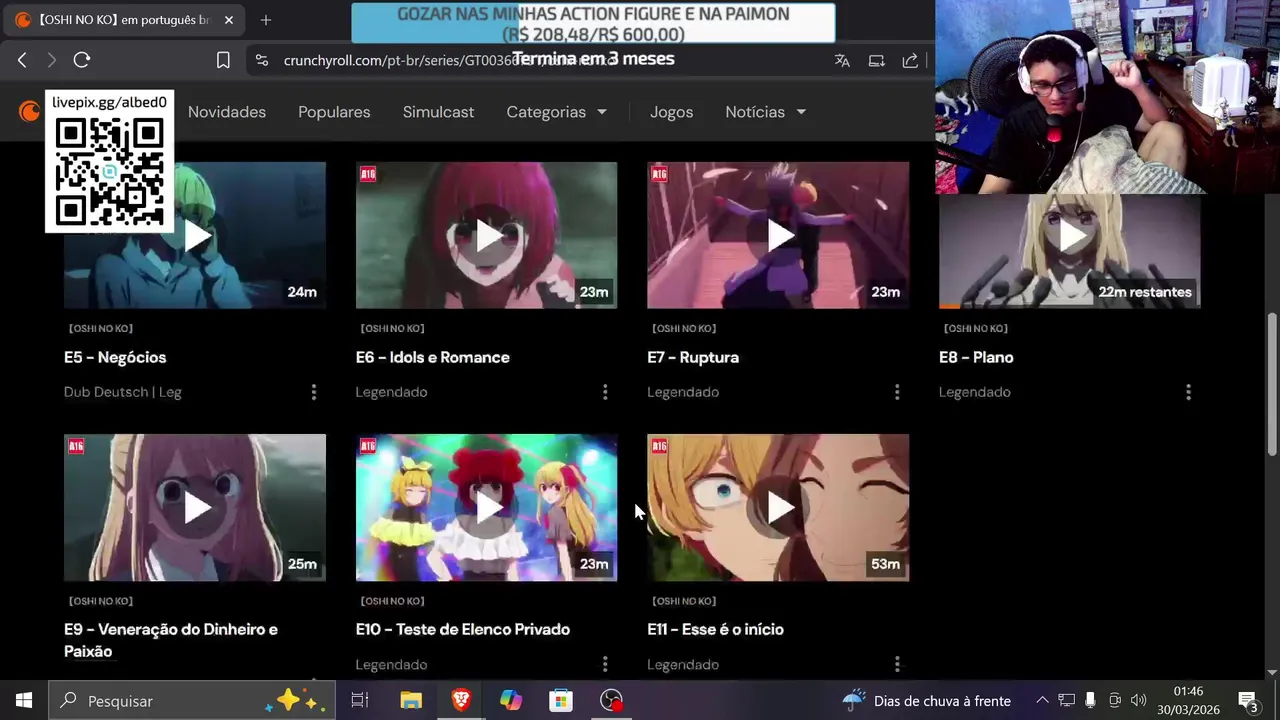
Task: Go back with the browser back arrow
Action: [22, 60]
